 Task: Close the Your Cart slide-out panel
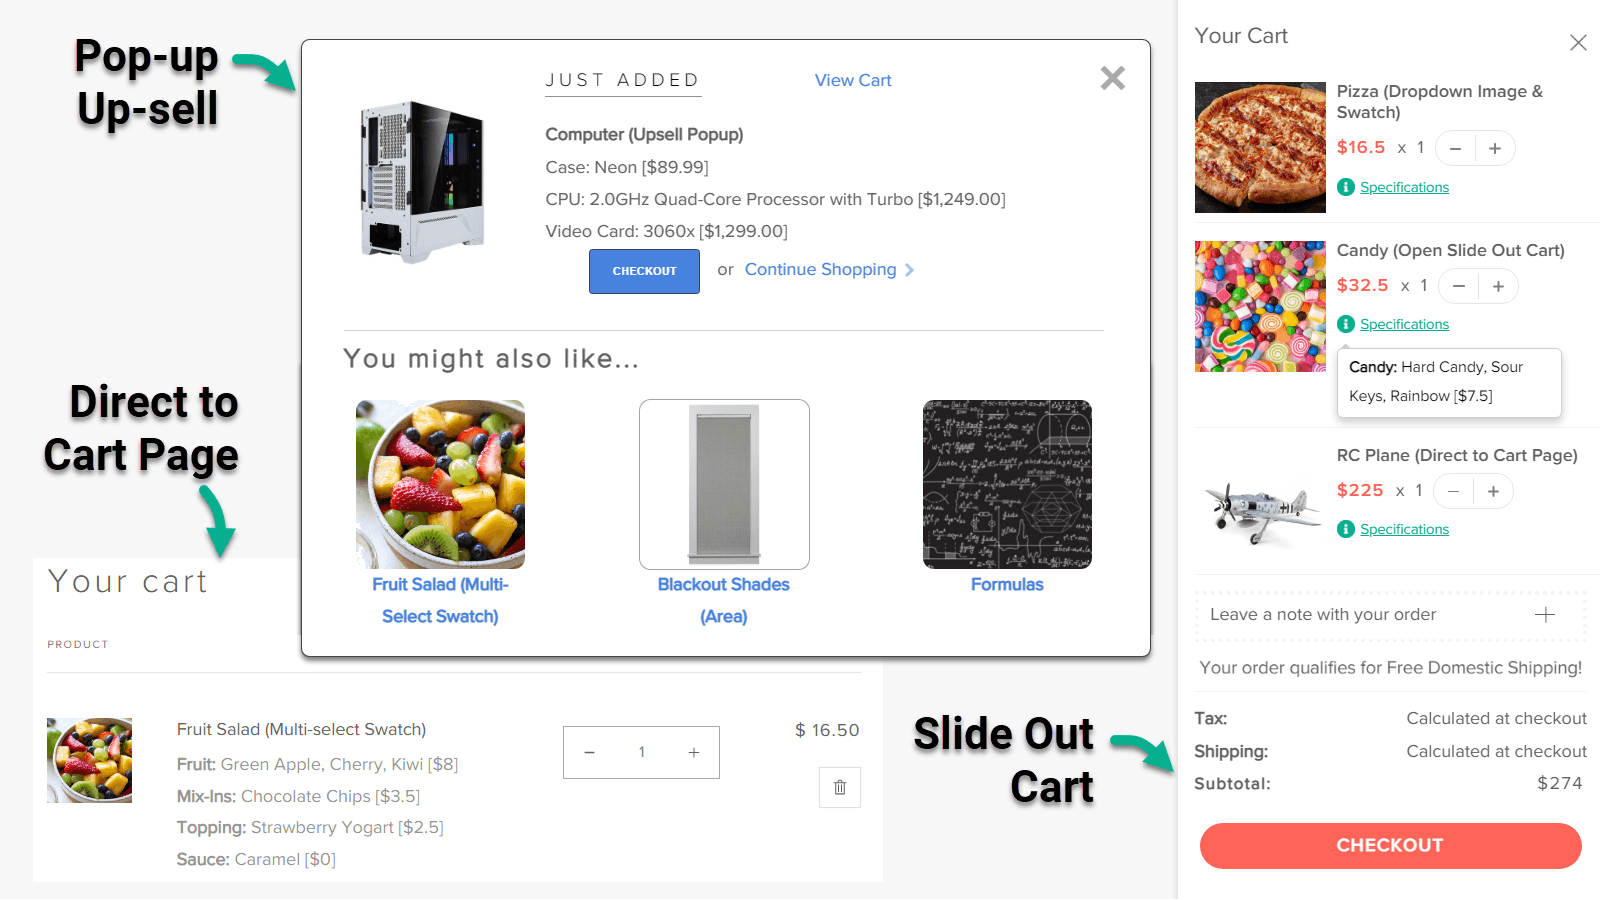pos(1578,43)
